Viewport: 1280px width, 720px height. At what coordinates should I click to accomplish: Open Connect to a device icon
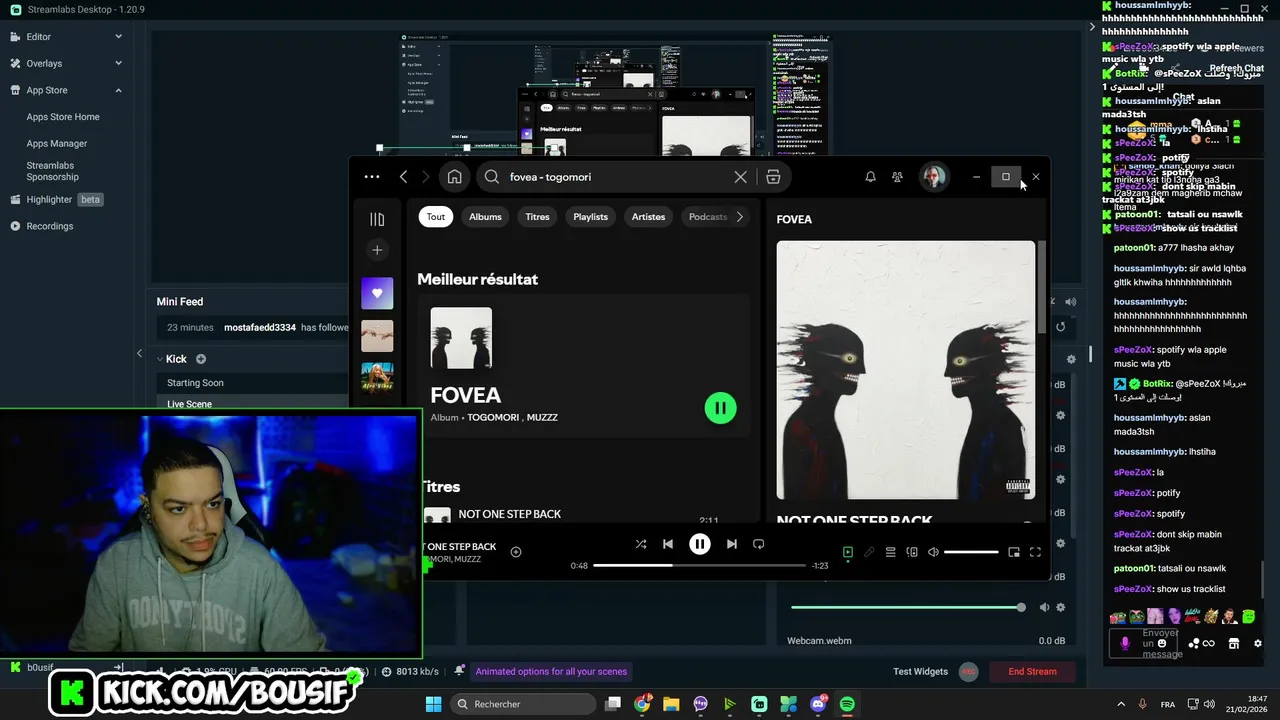click(912, 552)
